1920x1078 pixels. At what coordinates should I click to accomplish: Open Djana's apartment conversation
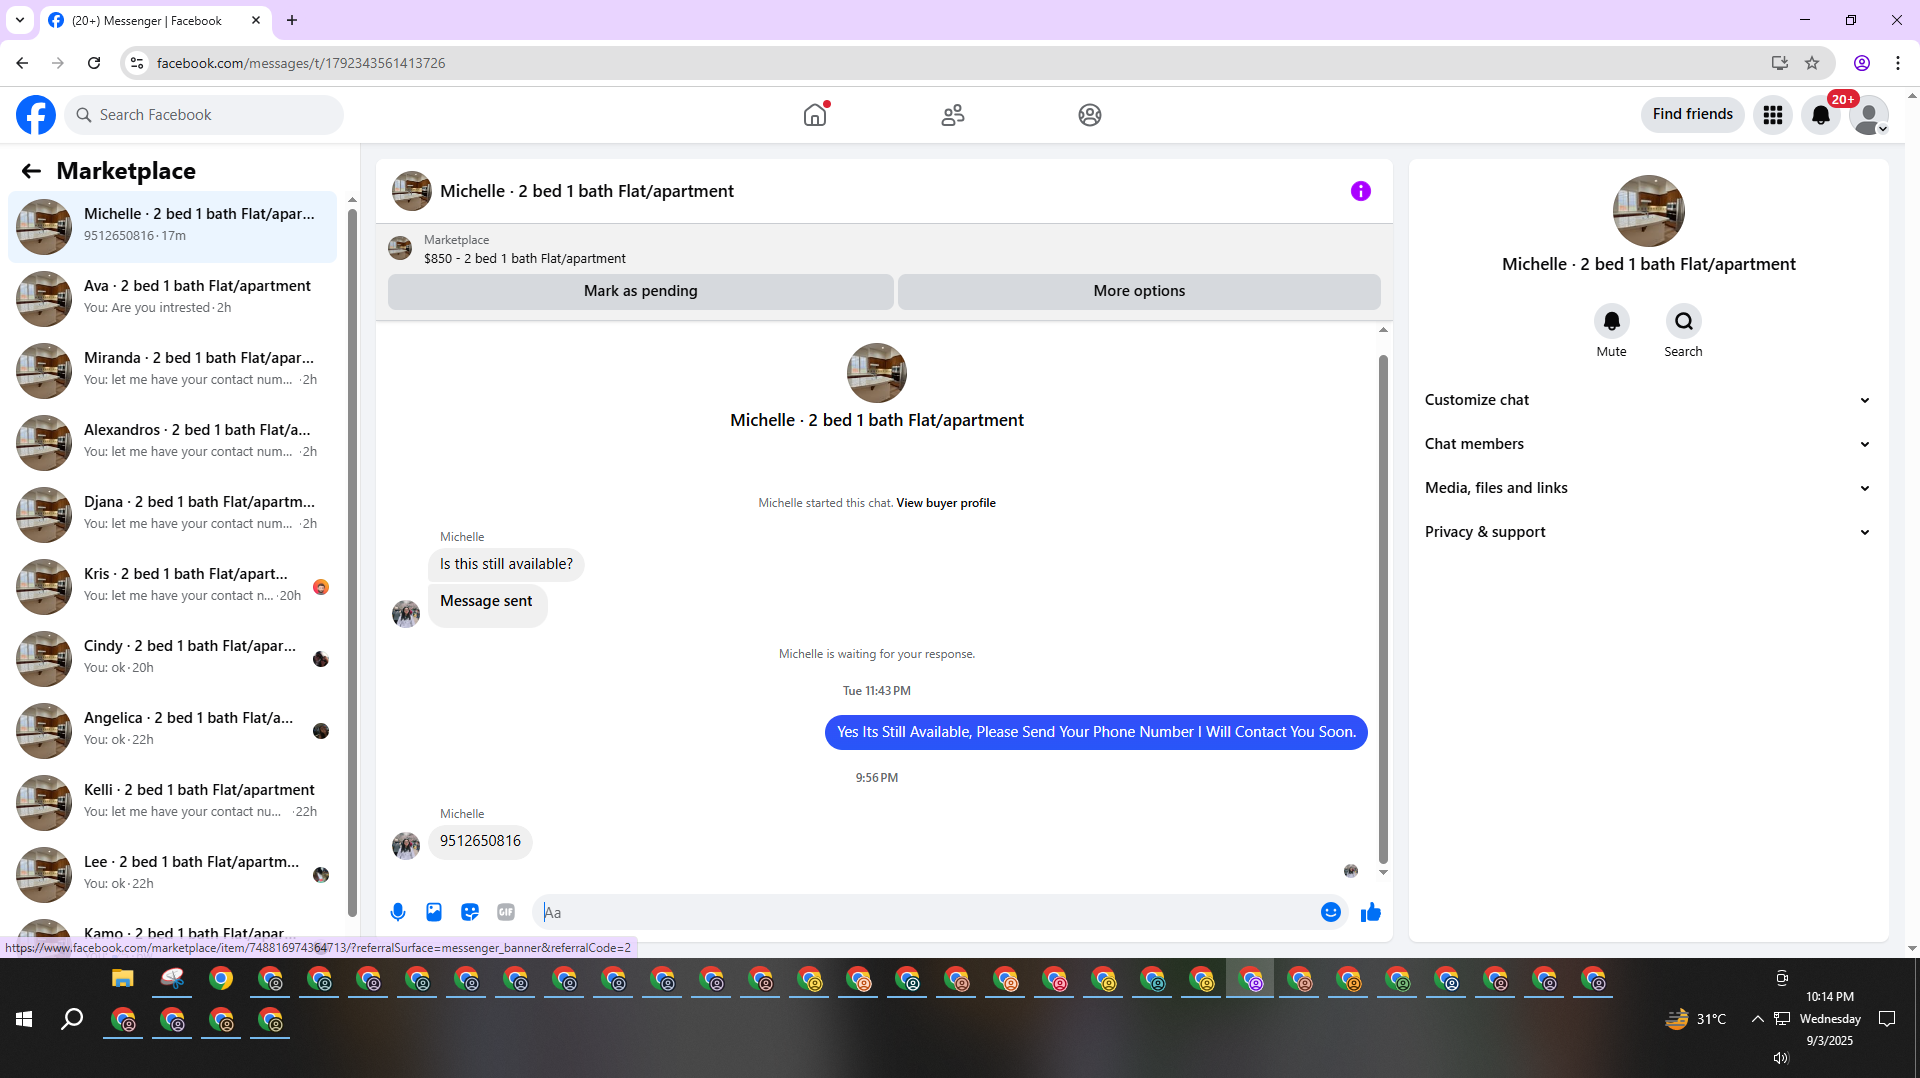click(172, 515)
